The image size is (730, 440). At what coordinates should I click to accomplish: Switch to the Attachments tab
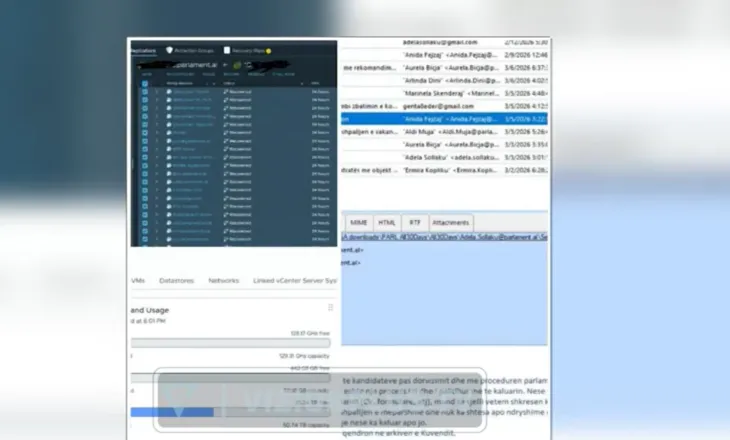click(451, 223)
